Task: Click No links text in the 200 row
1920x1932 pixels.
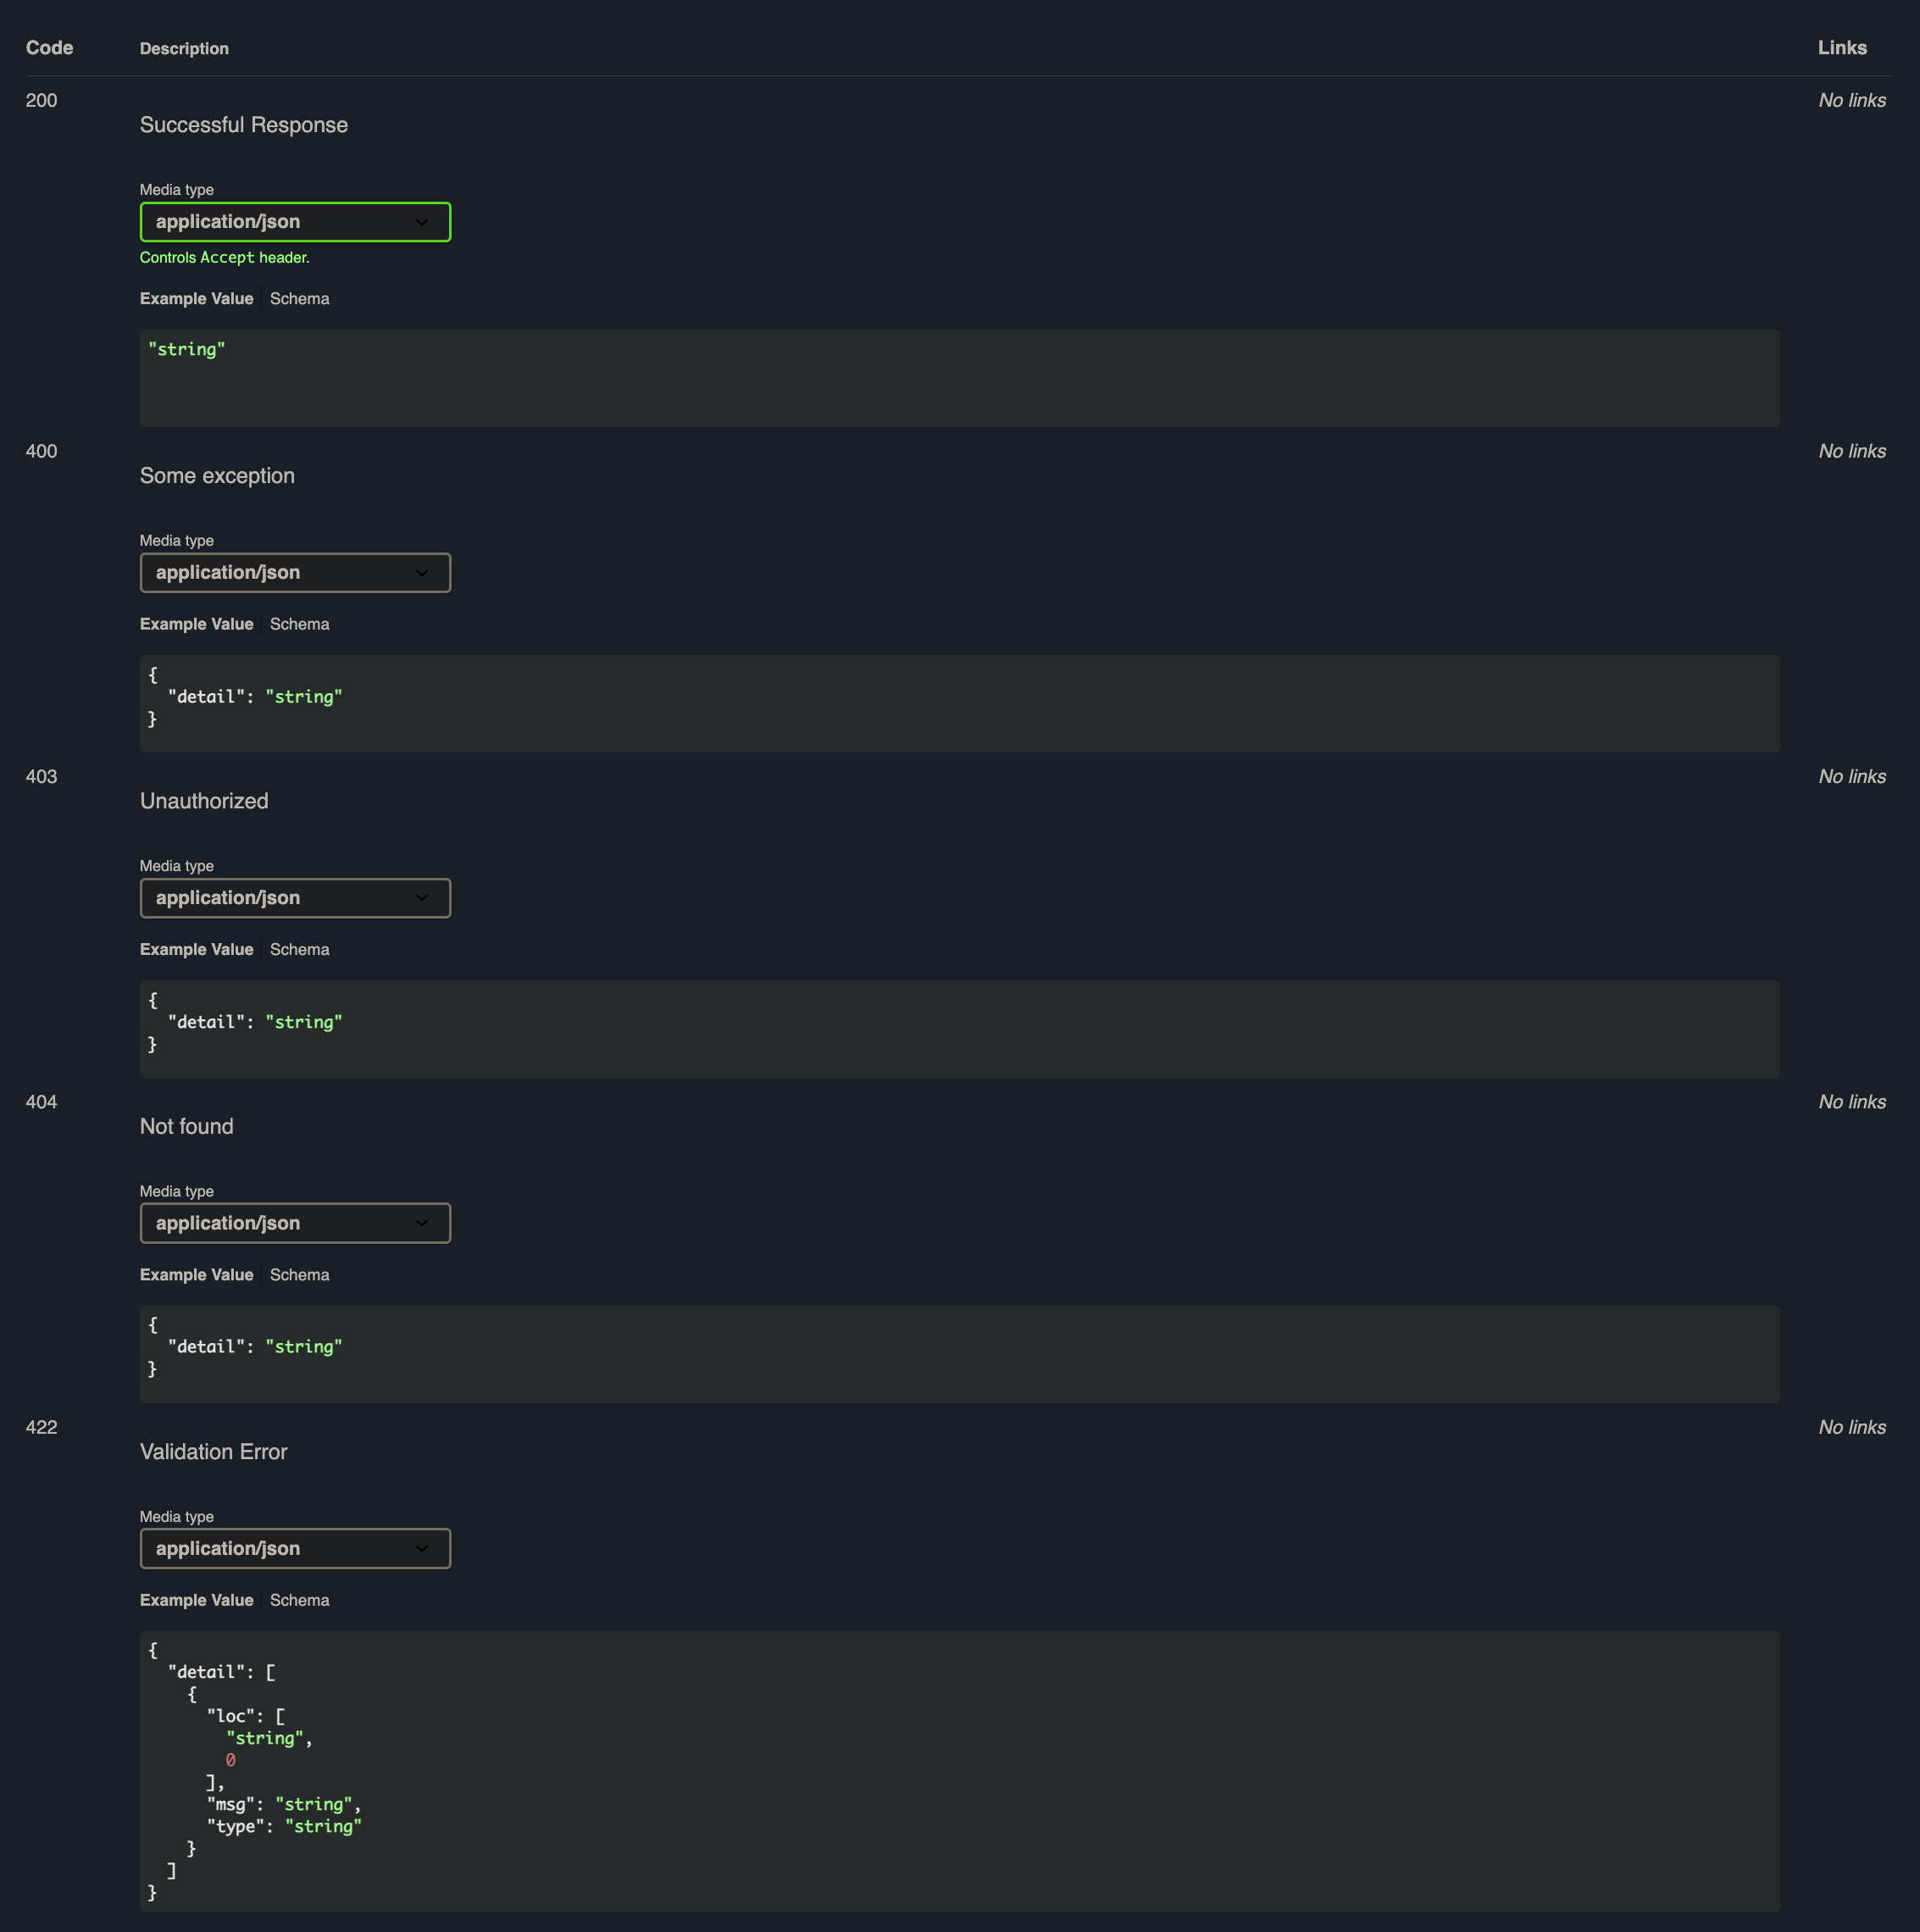Action: [1852, 100]
